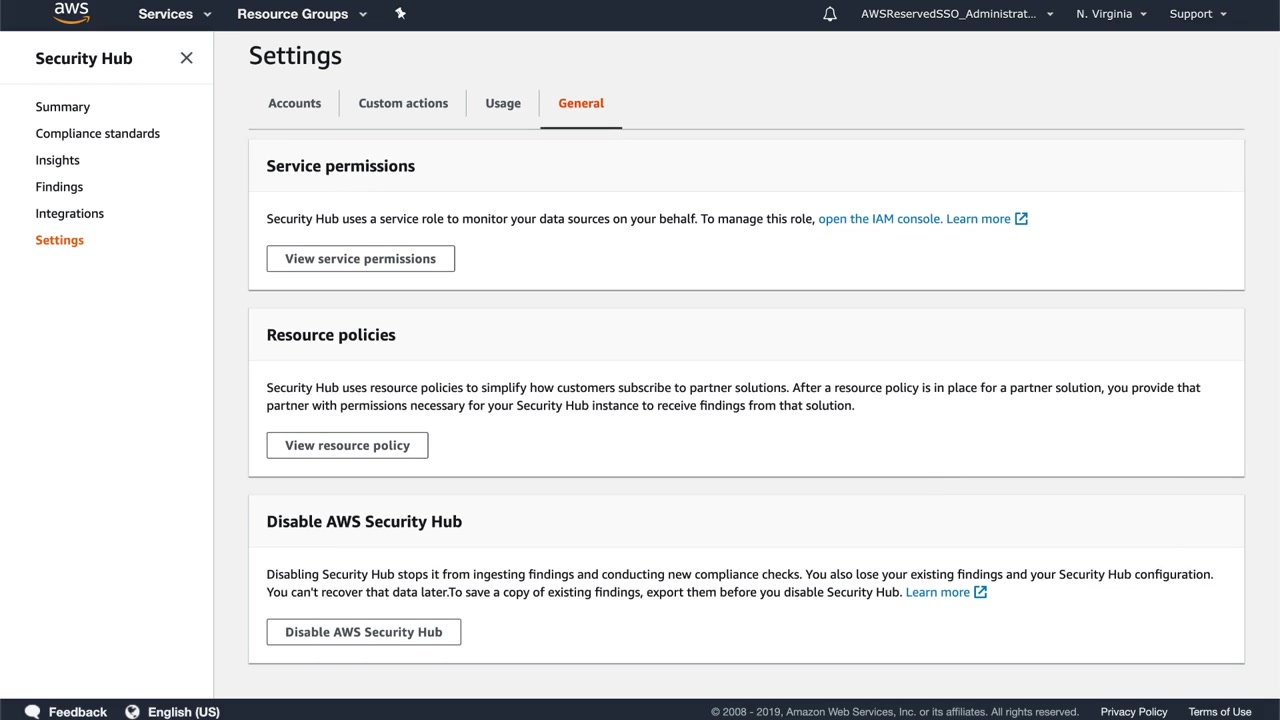This screenshot has height=720, width=1280.
Task: Follow the open the IAM console link
Action: point(879,219)
